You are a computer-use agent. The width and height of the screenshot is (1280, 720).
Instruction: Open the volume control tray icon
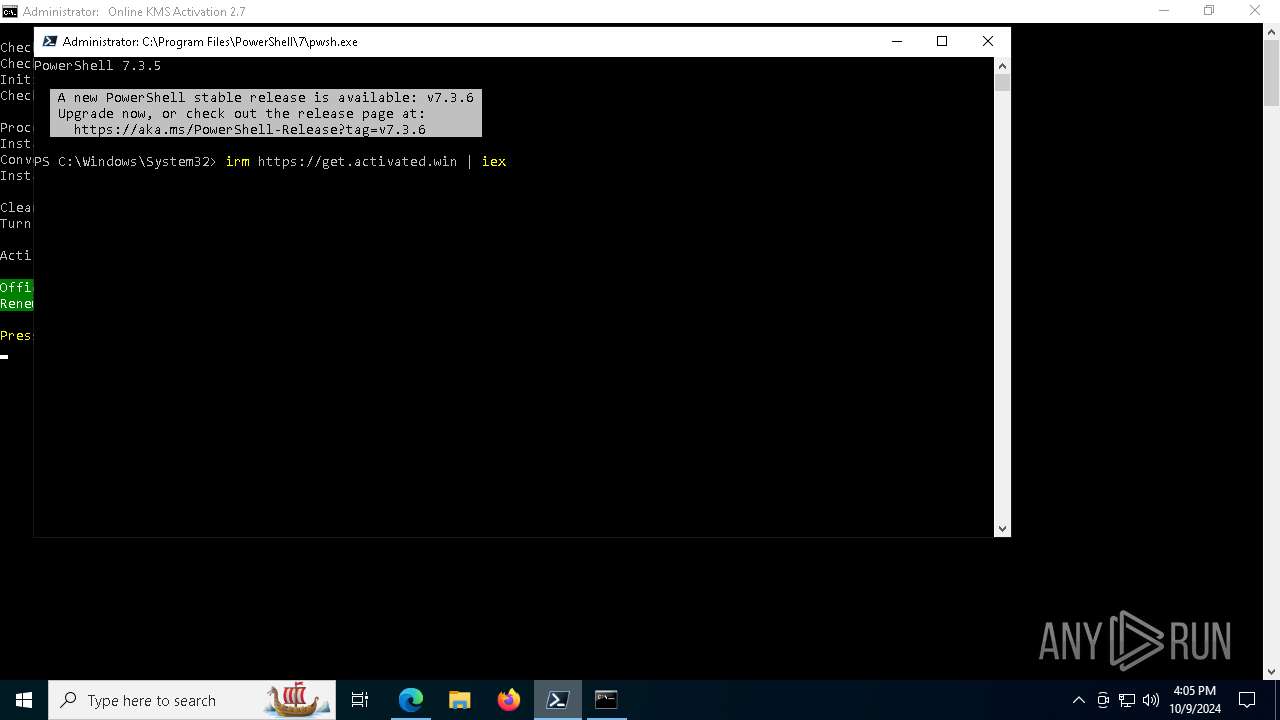(1151, 700)
